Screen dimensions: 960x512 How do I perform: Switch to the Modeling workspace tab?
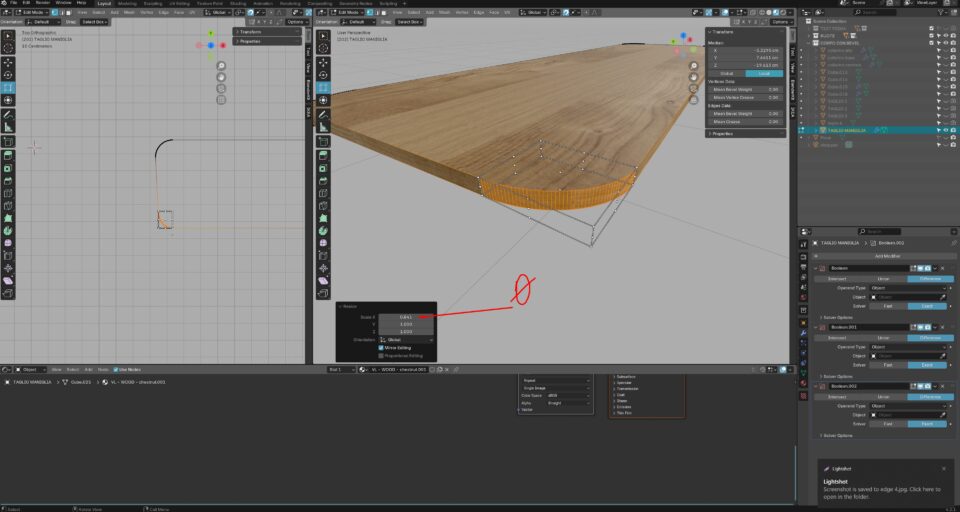tap(128, 3)
